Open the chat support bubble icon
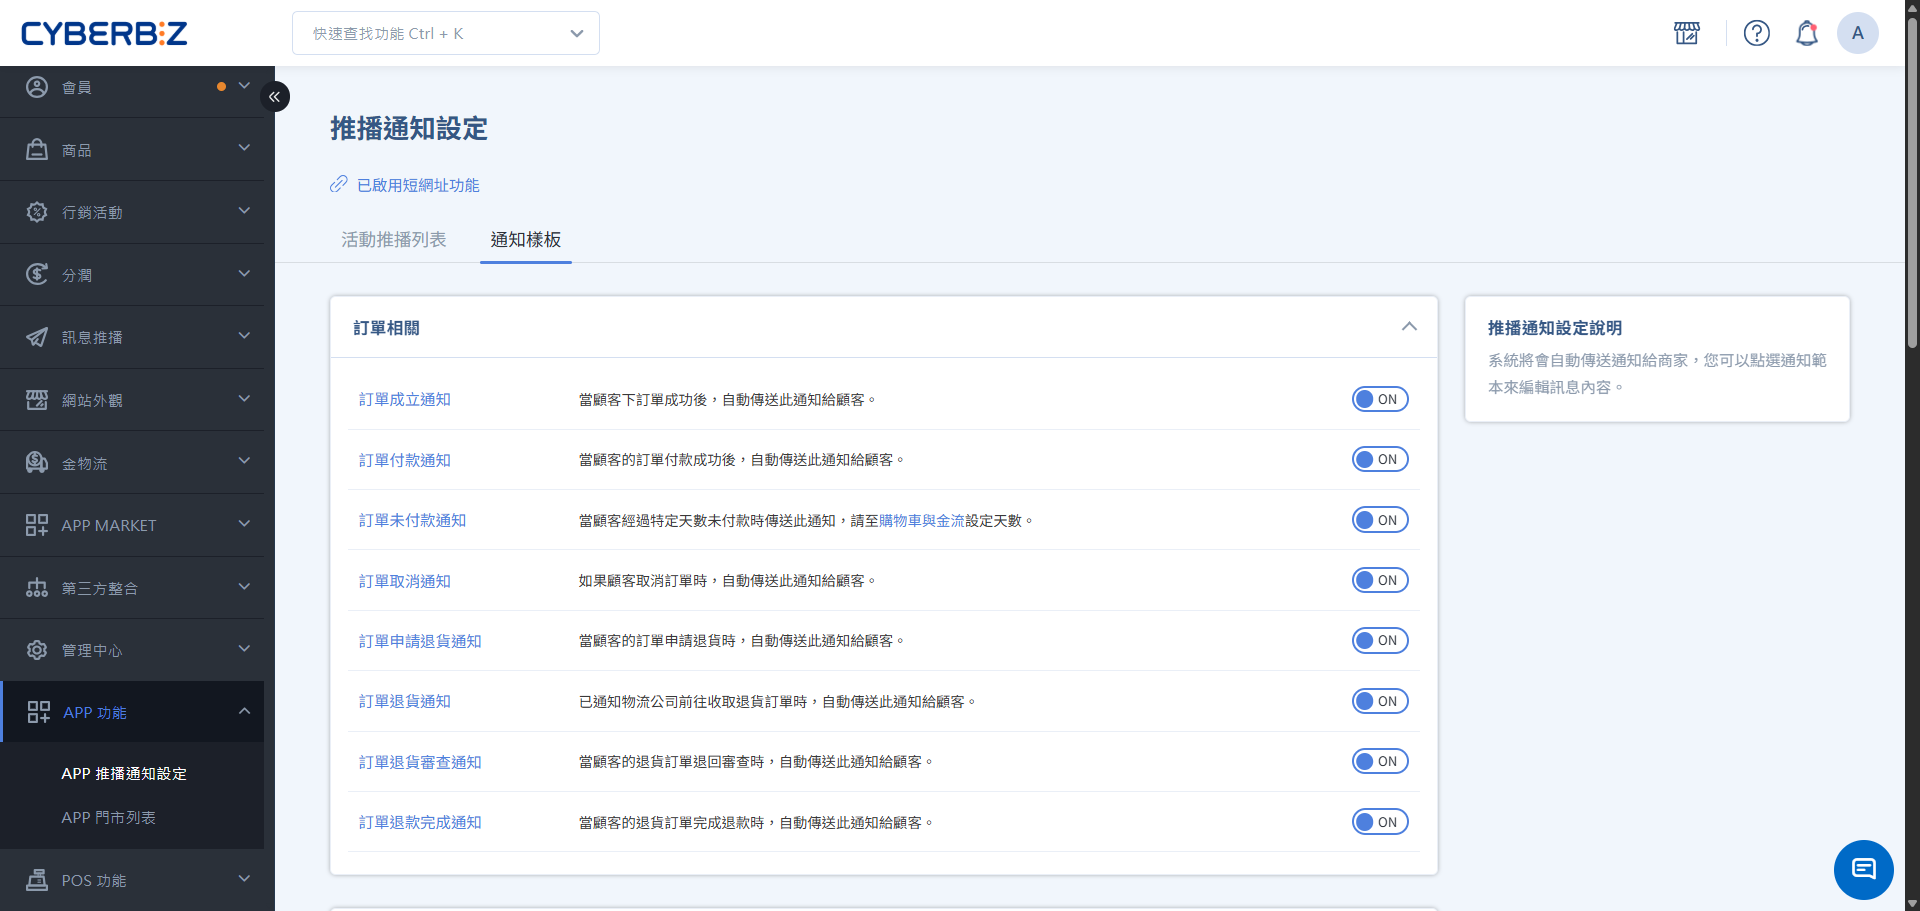1920x911 pixels. click(x=1862, y=869)
